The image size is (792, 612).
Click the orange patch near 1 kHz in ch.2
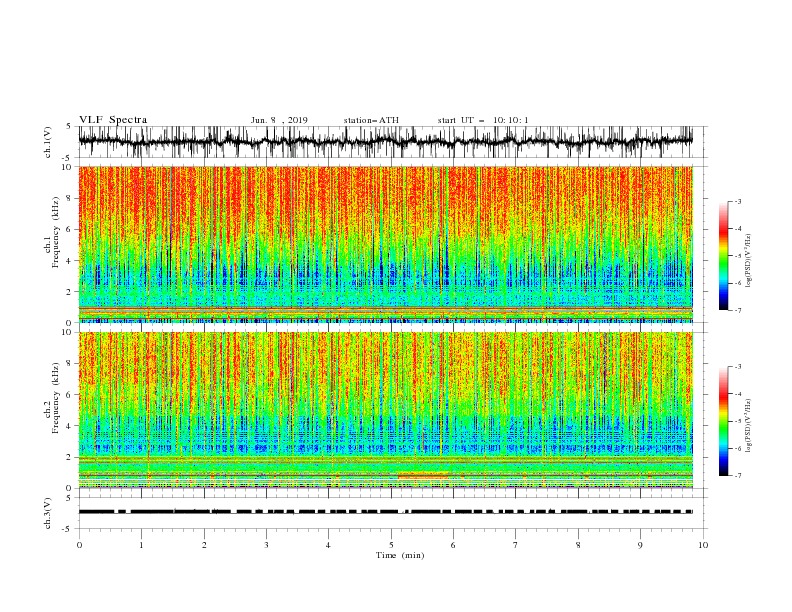pos(423,475)
